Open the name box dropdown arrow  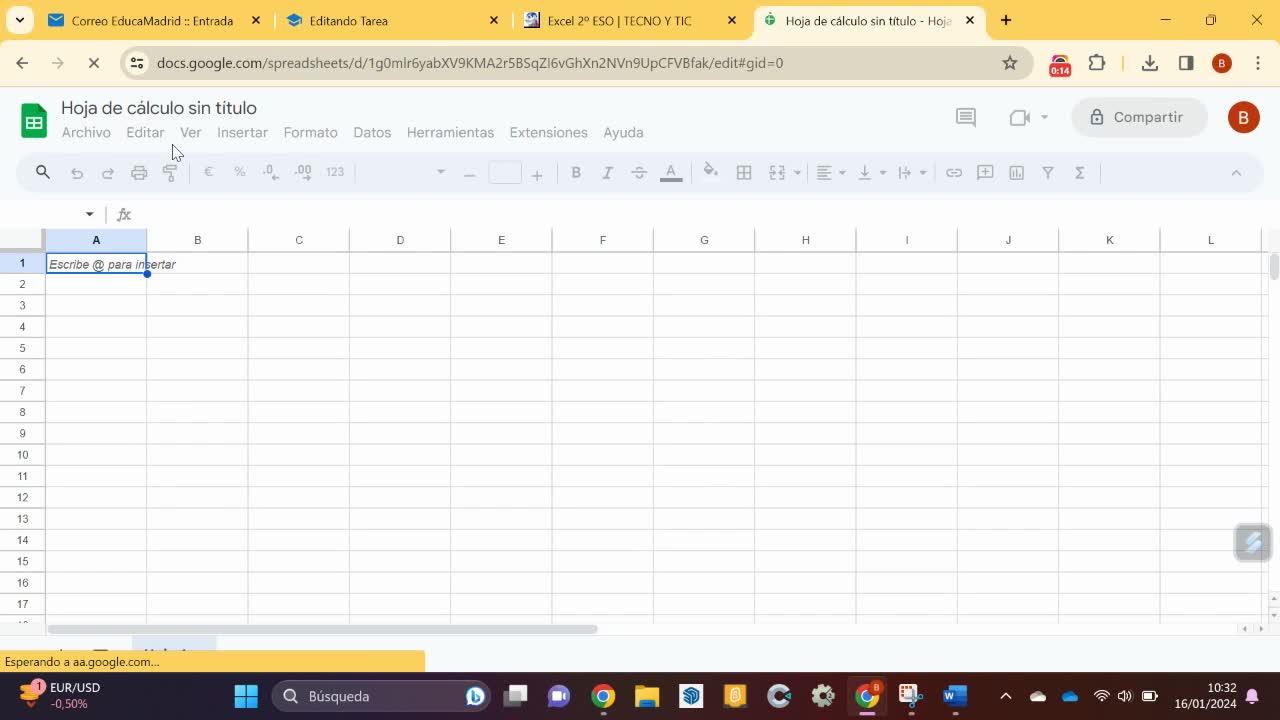[x=89, y=214]
